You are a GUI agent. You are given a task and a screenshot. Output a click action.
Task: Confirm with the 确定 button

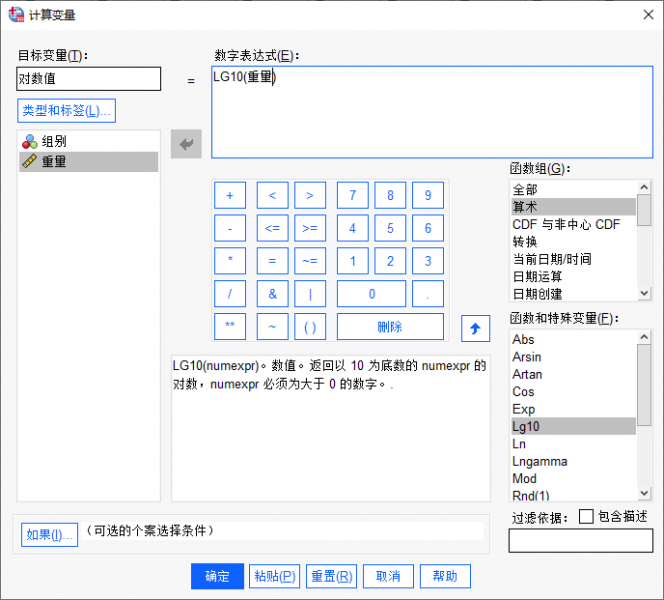pos(217,576)
